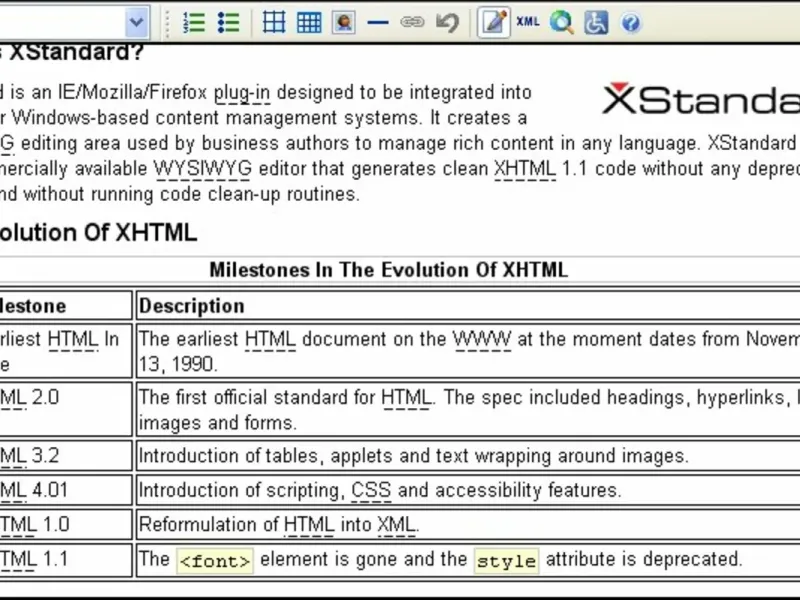Click the 'Evolution Of XHTML' heading
The width and height of the screenshot is (800, 600).
[98, 233]
